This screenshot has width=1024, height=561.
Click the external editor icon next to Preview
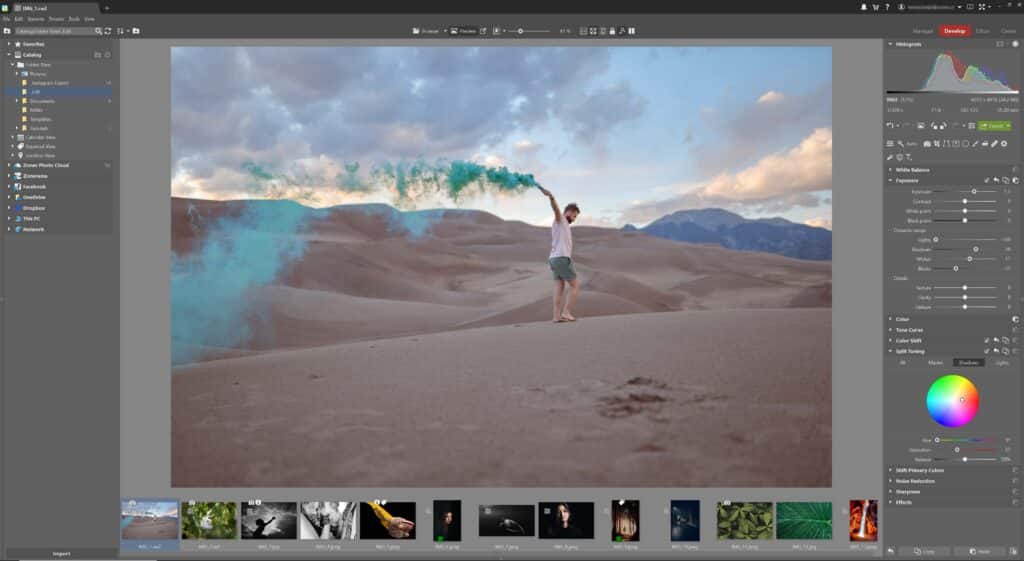click(x=483, y=31)
